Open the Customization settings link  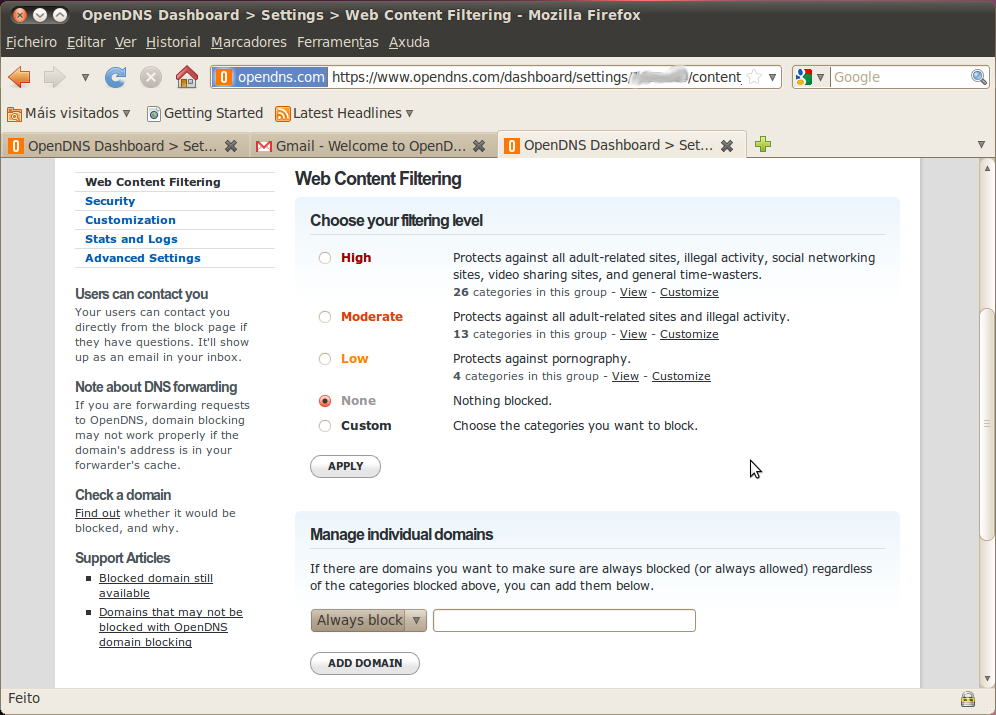(130, 220)
